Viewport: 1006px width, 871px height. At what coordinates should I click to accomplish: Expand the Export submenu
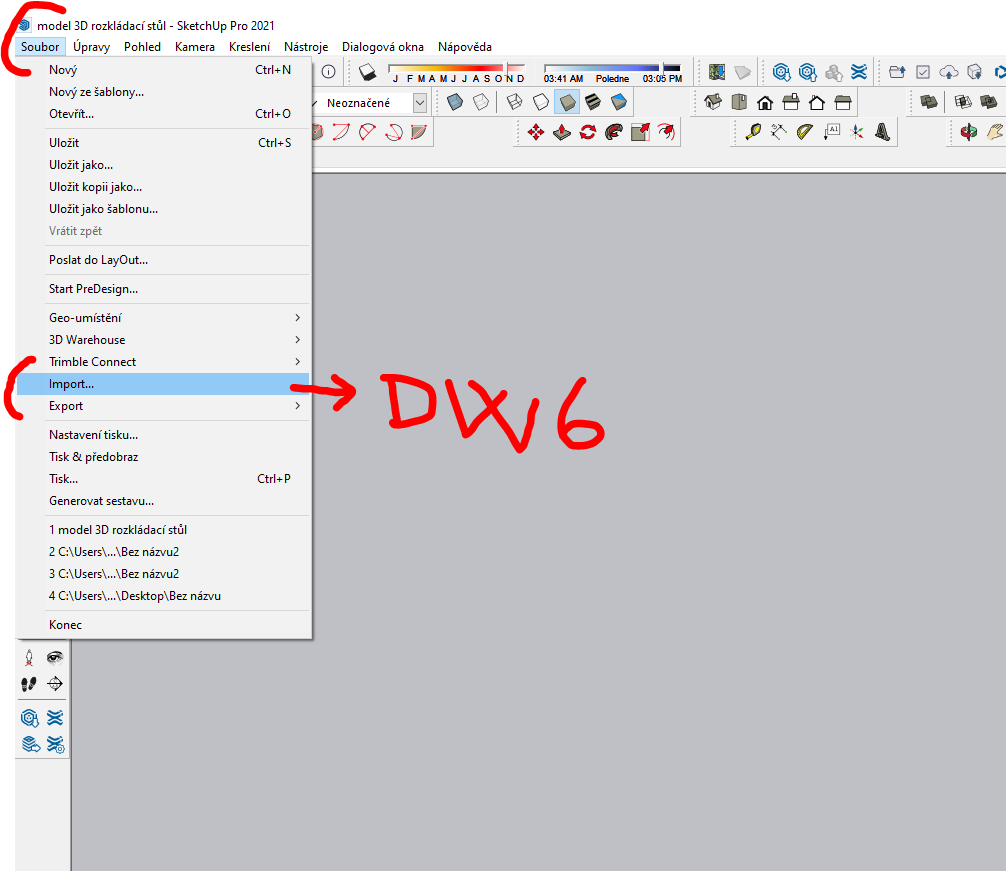click(x=163, y=406)
